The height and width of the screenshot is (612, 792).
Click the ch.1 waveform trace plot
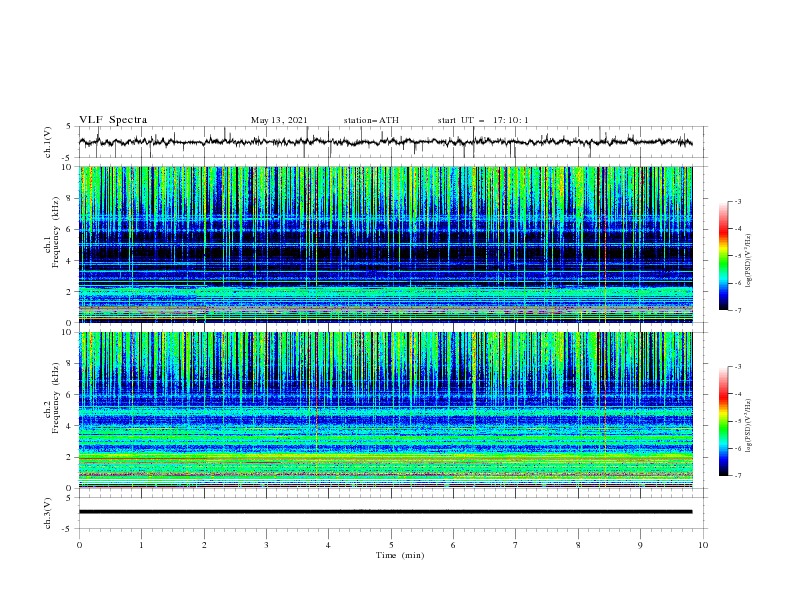pos(385,142)
